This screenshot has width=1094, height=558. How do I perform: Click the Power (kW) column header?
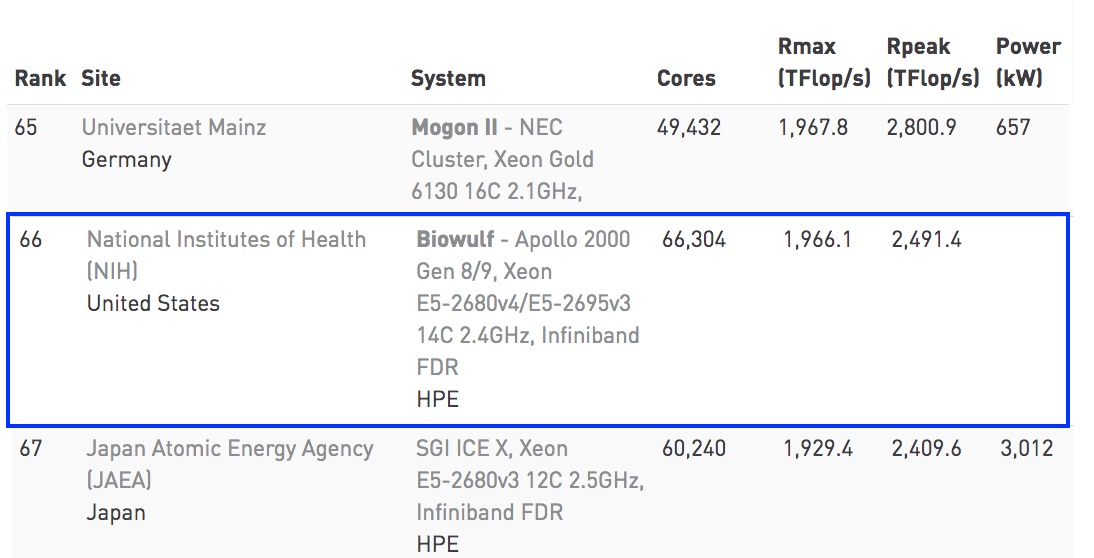tap(1028, 62)
